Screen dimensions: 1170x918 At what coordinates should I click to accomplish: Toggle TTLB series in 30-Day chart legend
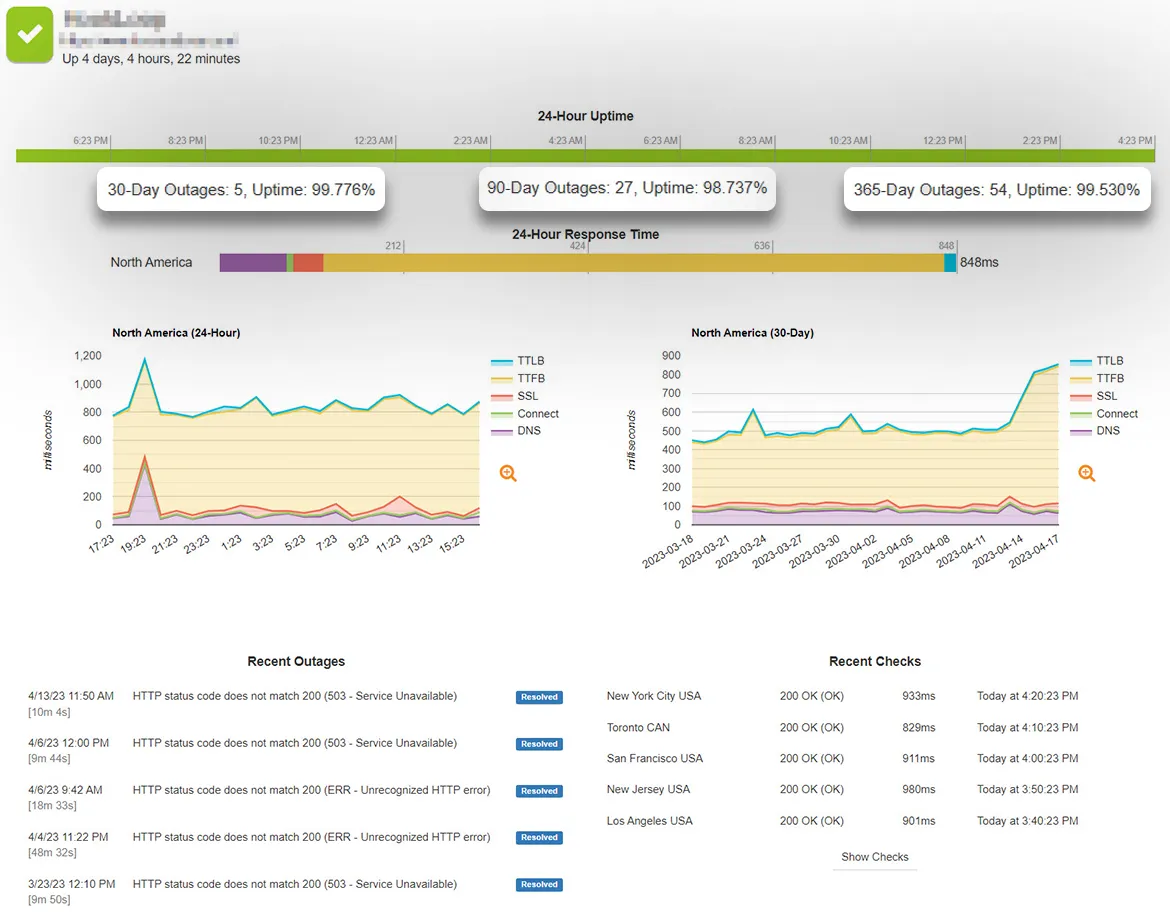click(1097, 361)
